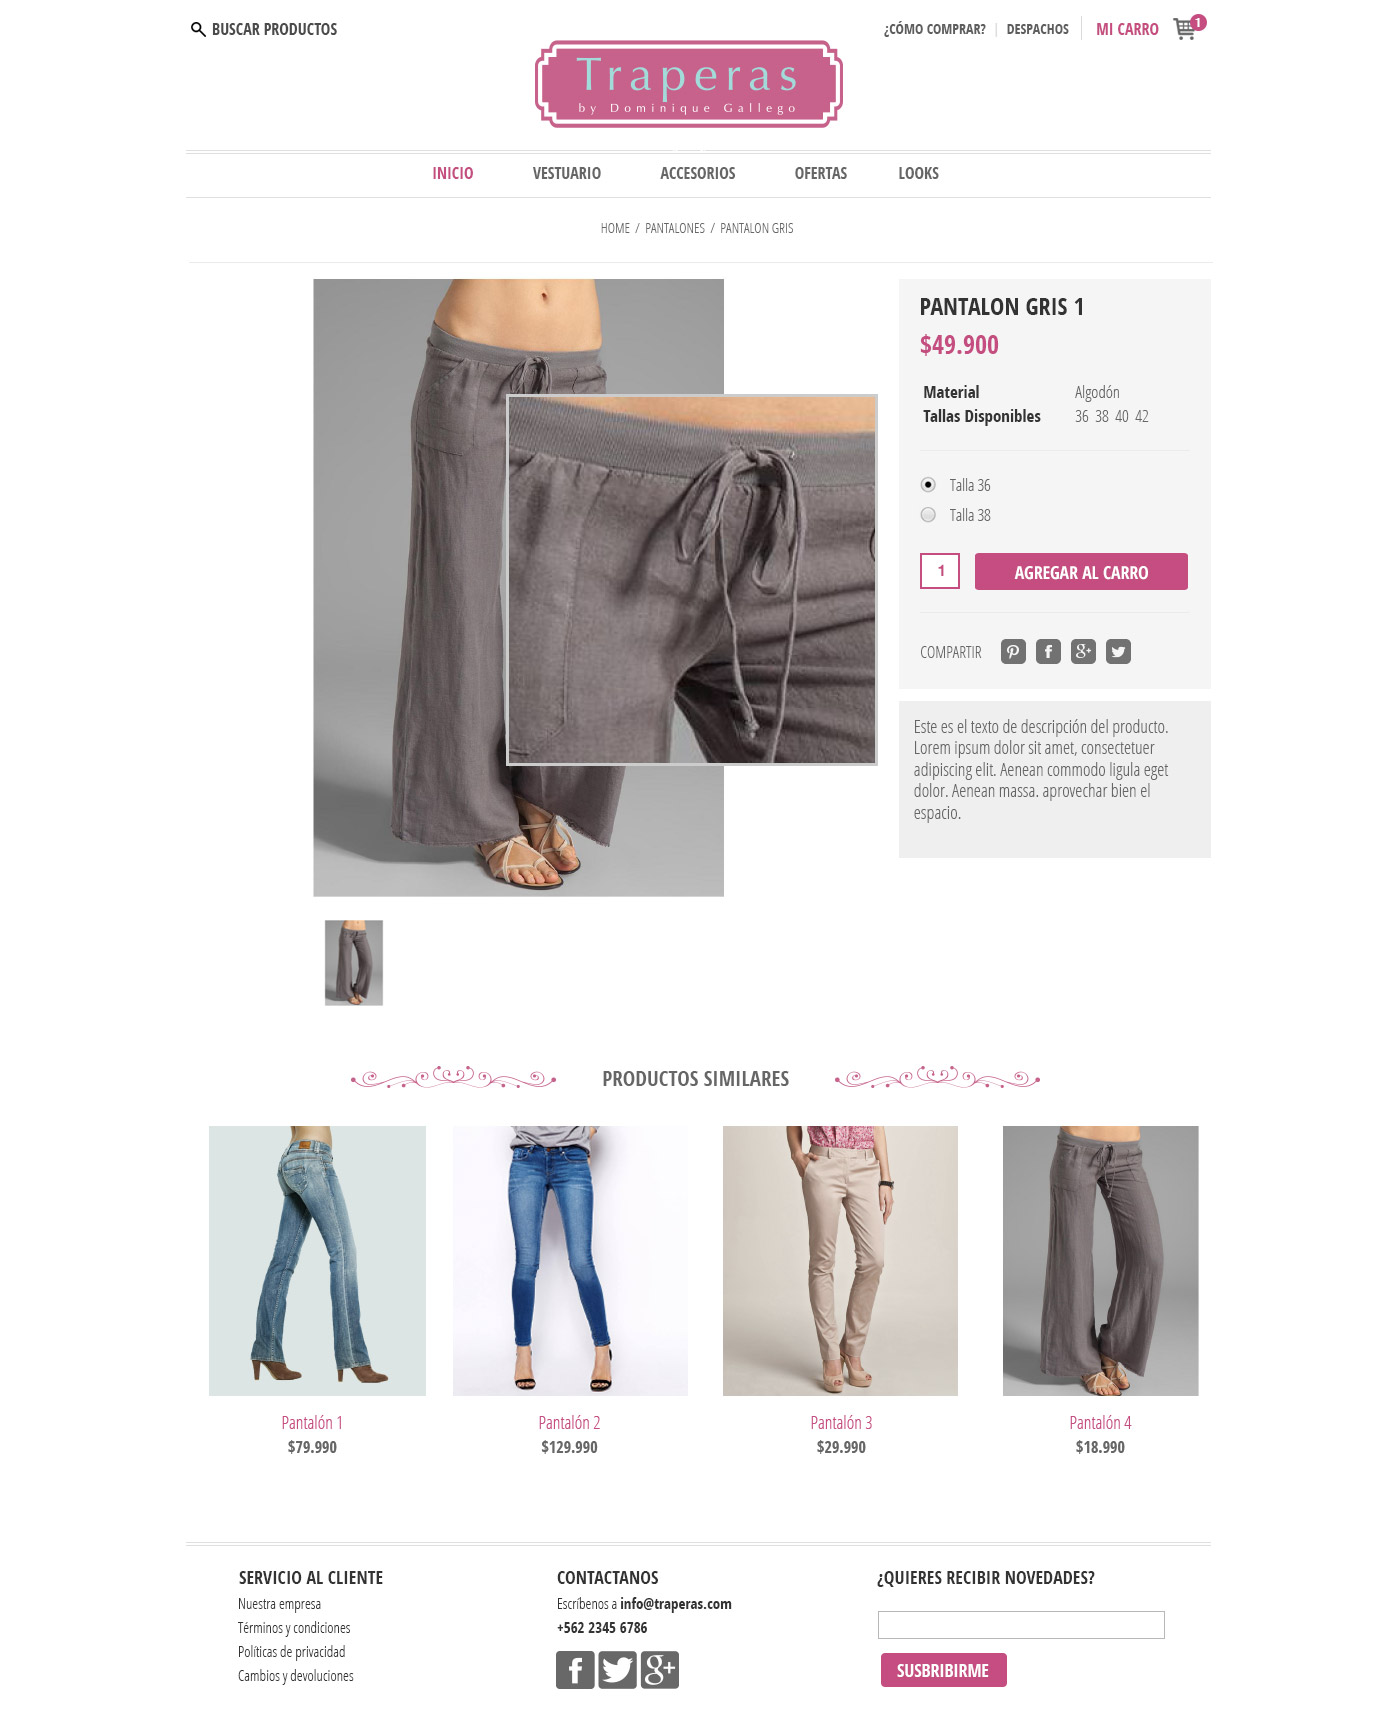Click AGREGAR AL CARRO button
1400x1735 pixels.
pyautogui.click(x=1081, y=572)
